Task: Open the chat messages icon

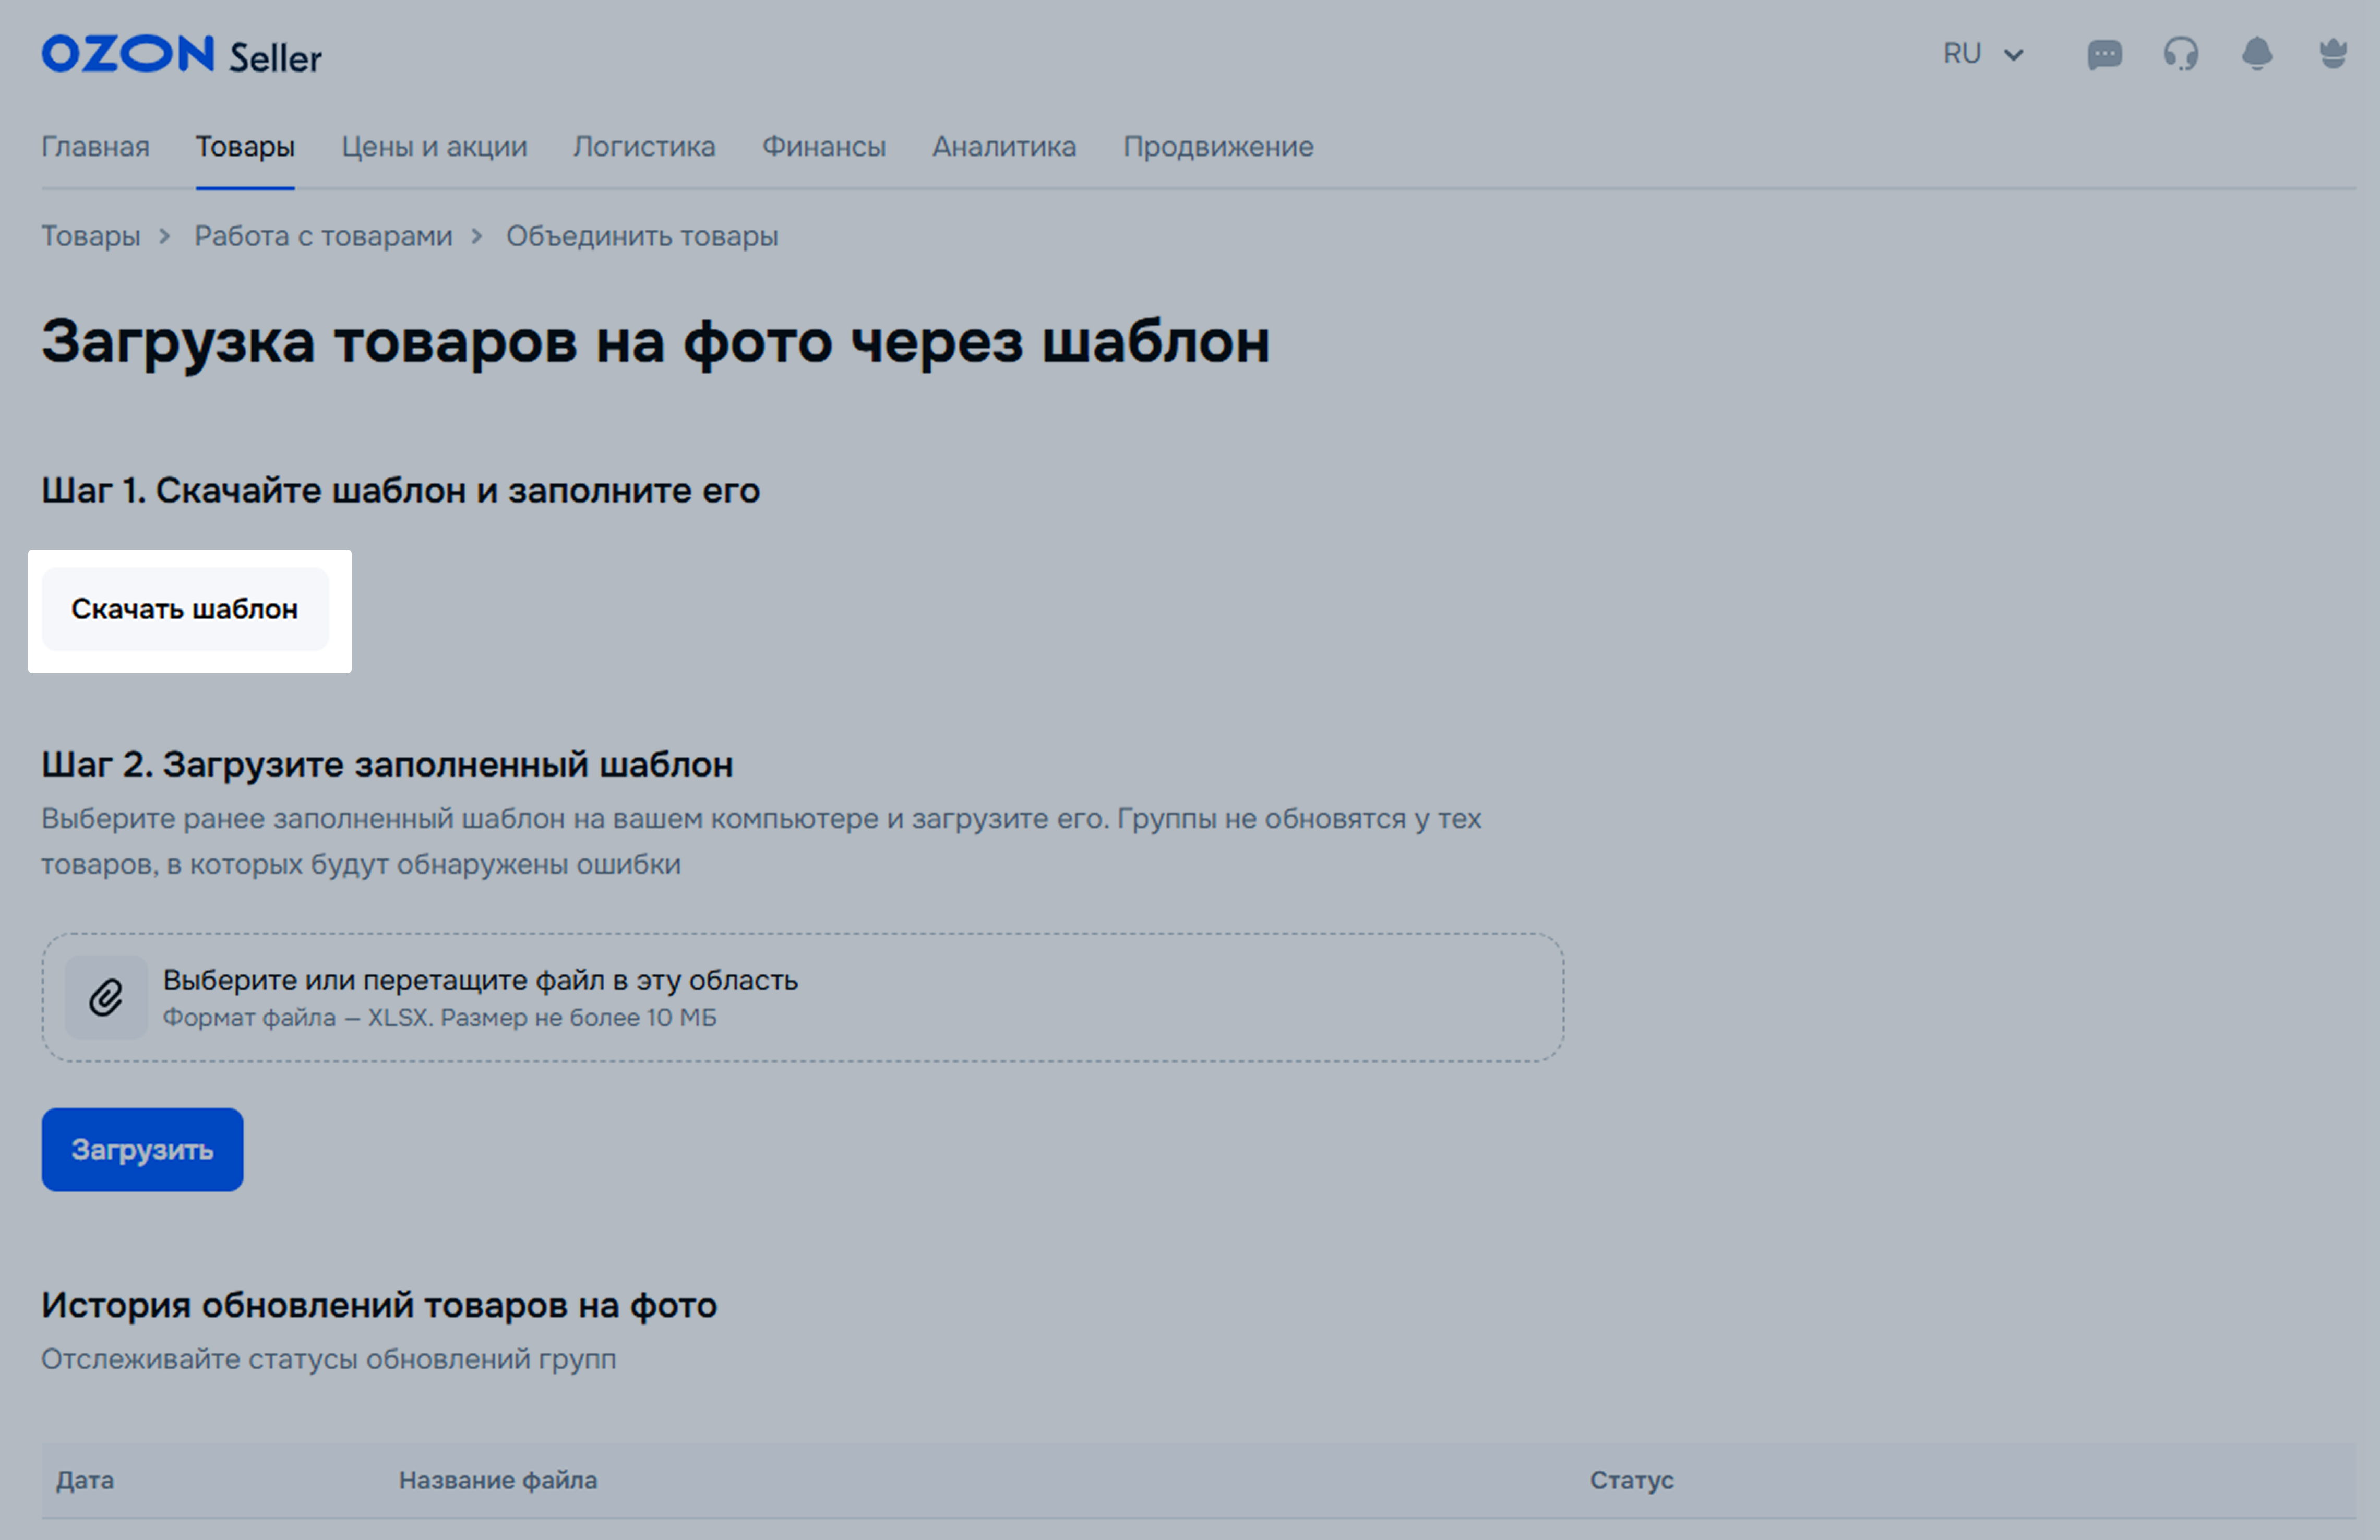Action: pos(2104,54)
